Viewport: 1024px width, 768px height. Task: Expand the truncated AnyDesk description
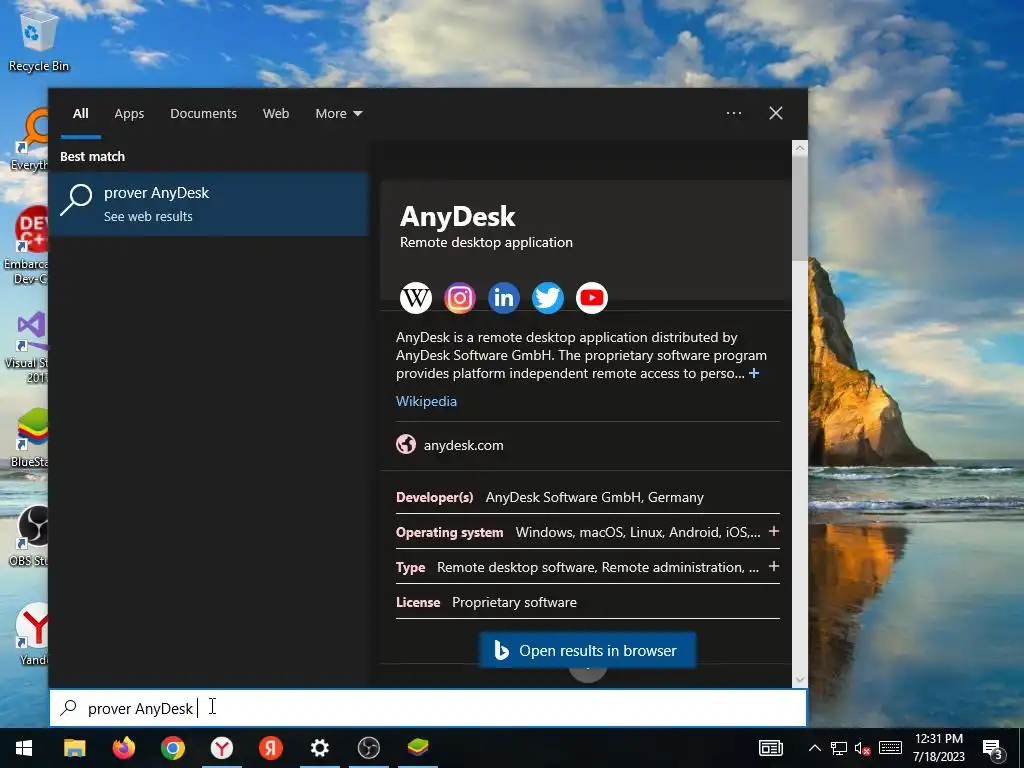click(x=754, y=373)
